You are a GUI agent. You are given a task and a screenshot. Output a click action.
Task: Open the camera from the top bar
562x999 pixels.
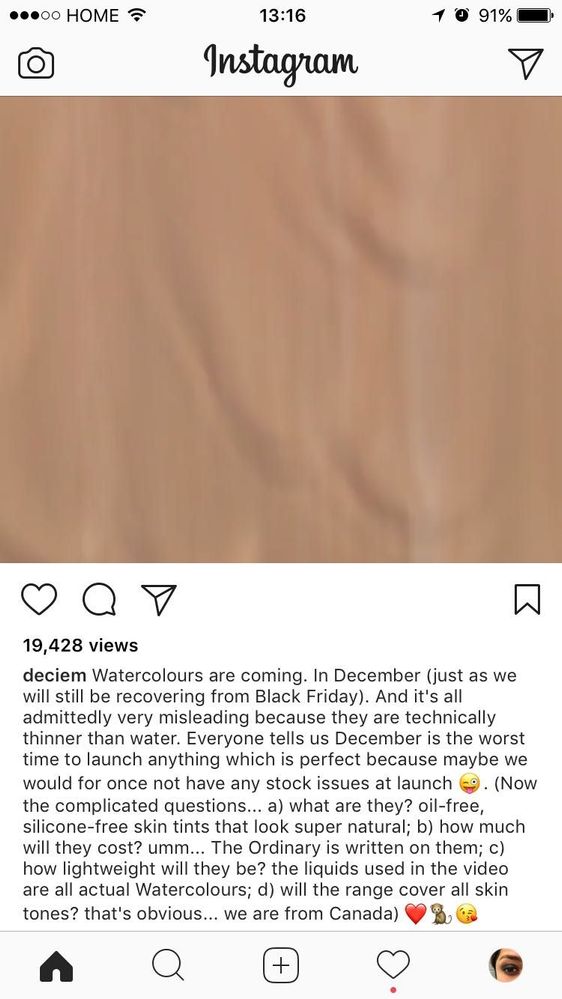pos(36,63)
